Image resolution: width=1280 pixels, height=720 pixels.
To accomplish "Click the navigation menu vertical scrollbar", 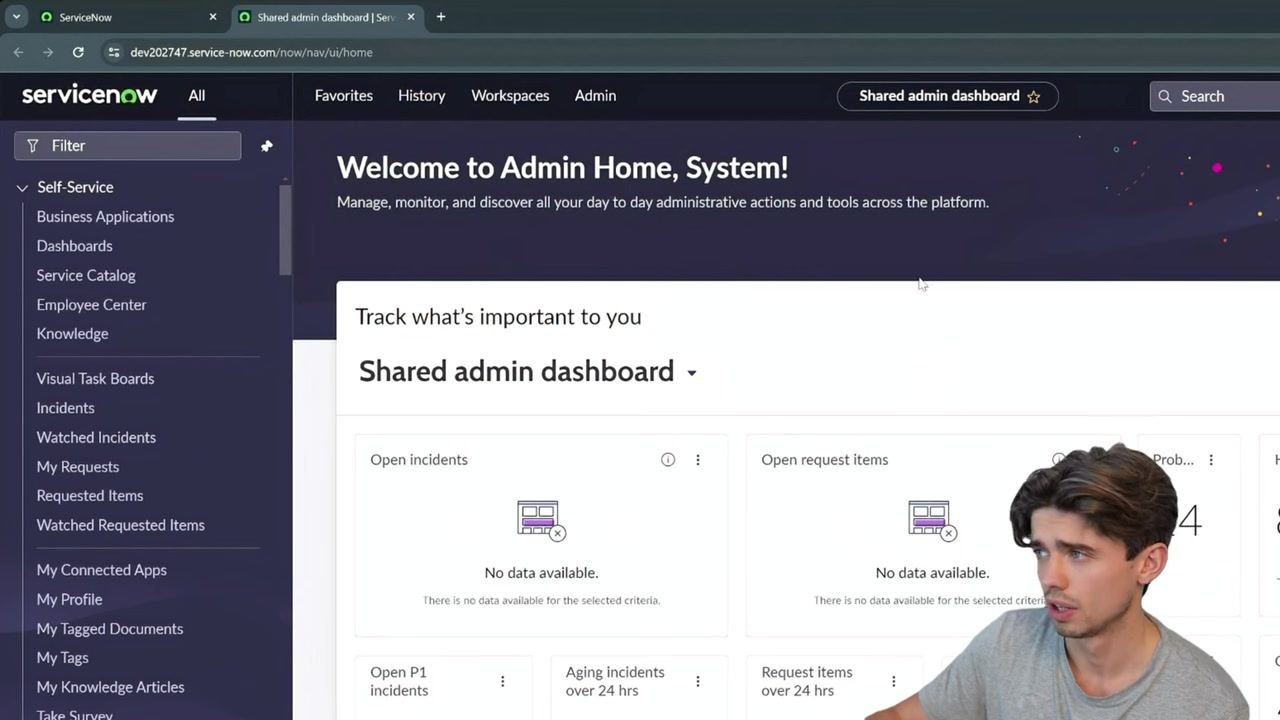I will coord(285,230).
